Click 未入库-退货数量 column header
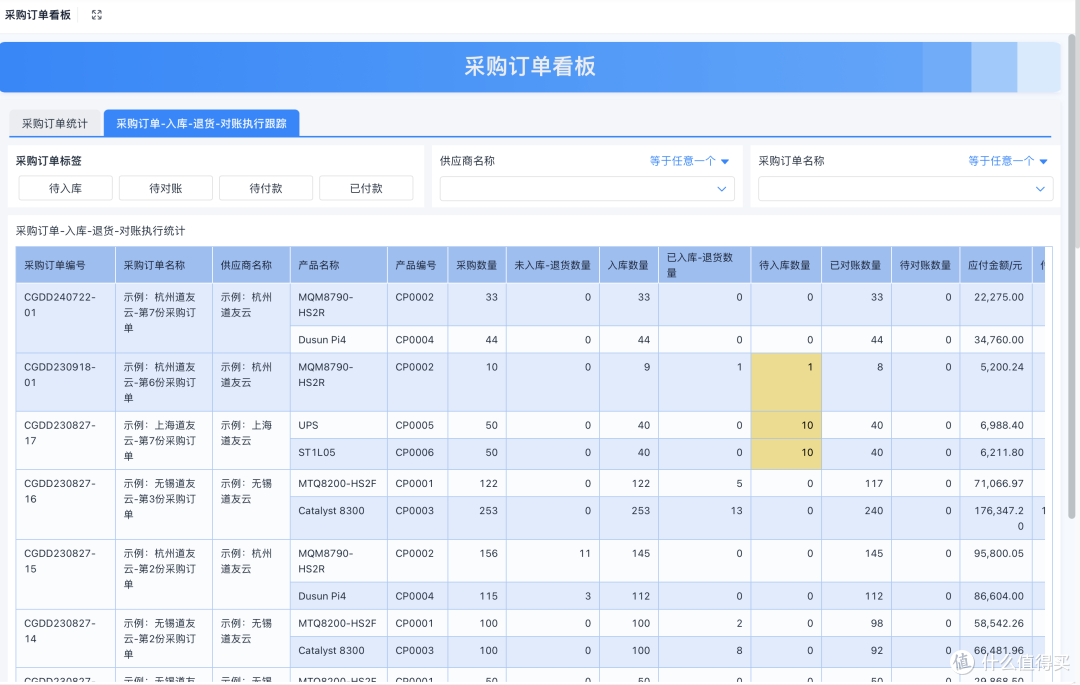Screen dimensions: 1080x685 552,265
